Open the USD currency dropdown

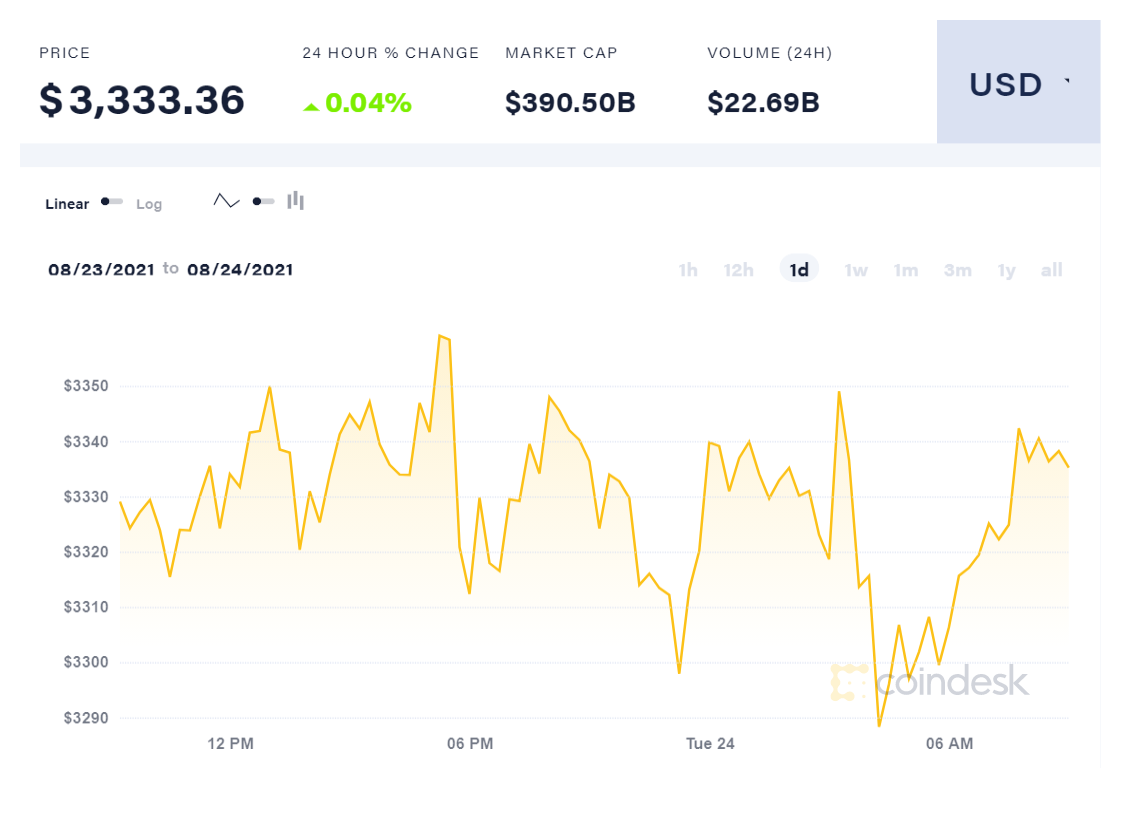[x=1018, y=85]
